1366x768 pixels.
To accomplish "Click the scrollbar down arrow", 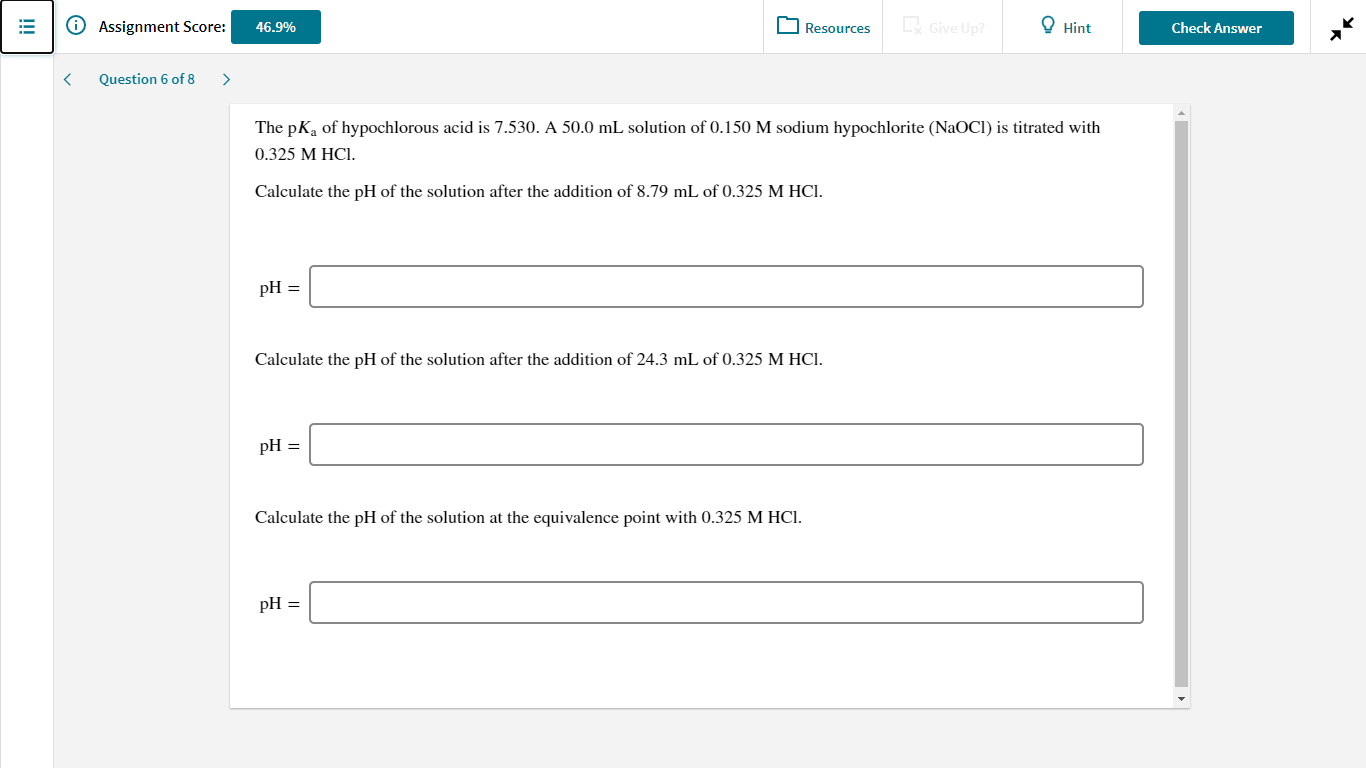I will [1181, 697].
